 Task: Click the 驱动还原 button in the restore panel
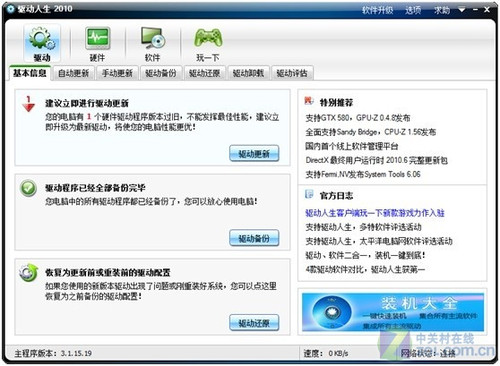tap(254, 323)
